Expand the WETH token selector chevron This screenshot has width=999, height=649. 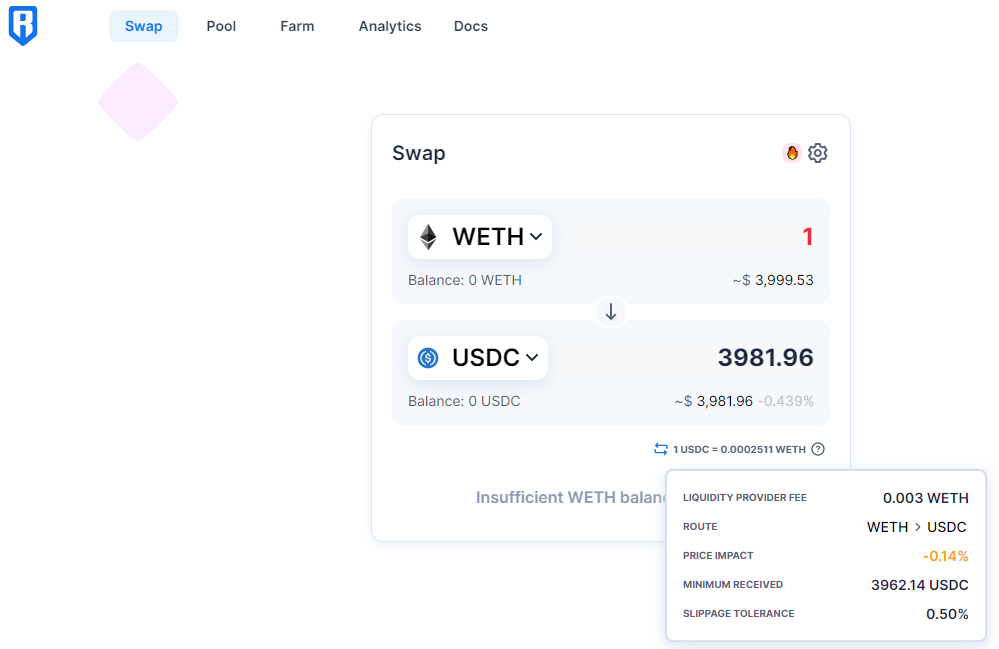(x=536, y=237)
